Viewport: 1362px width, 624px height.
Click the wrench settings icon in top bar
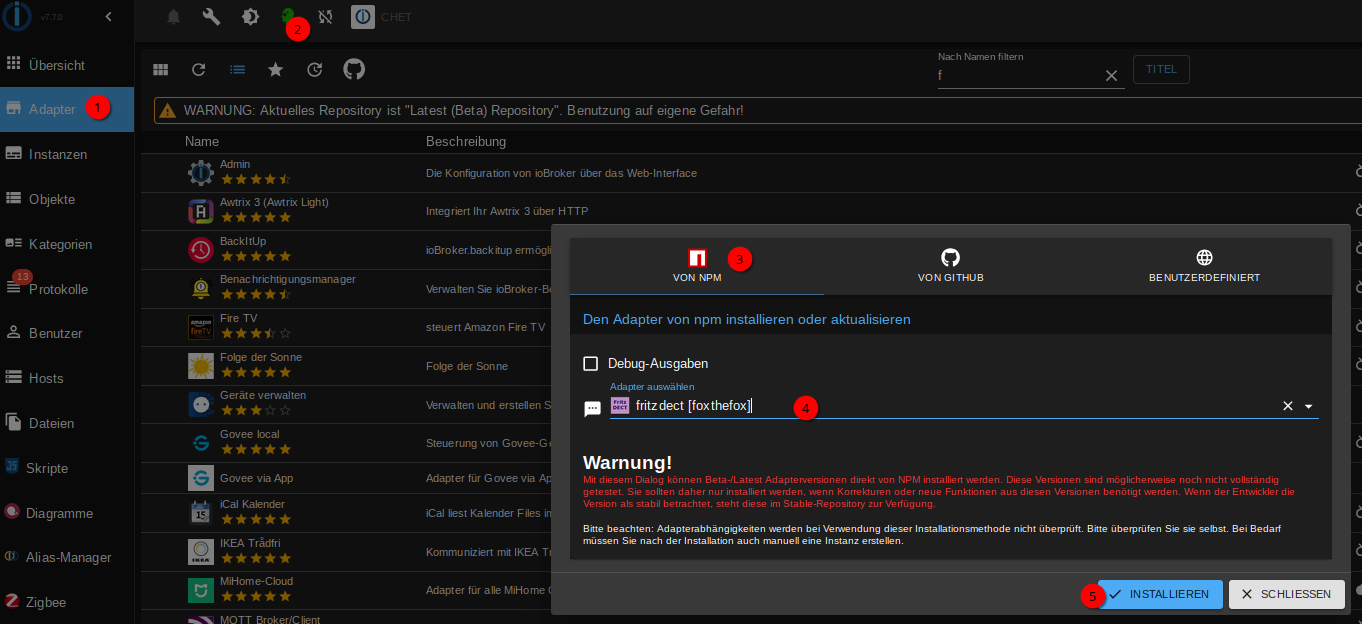click(211, 17)
